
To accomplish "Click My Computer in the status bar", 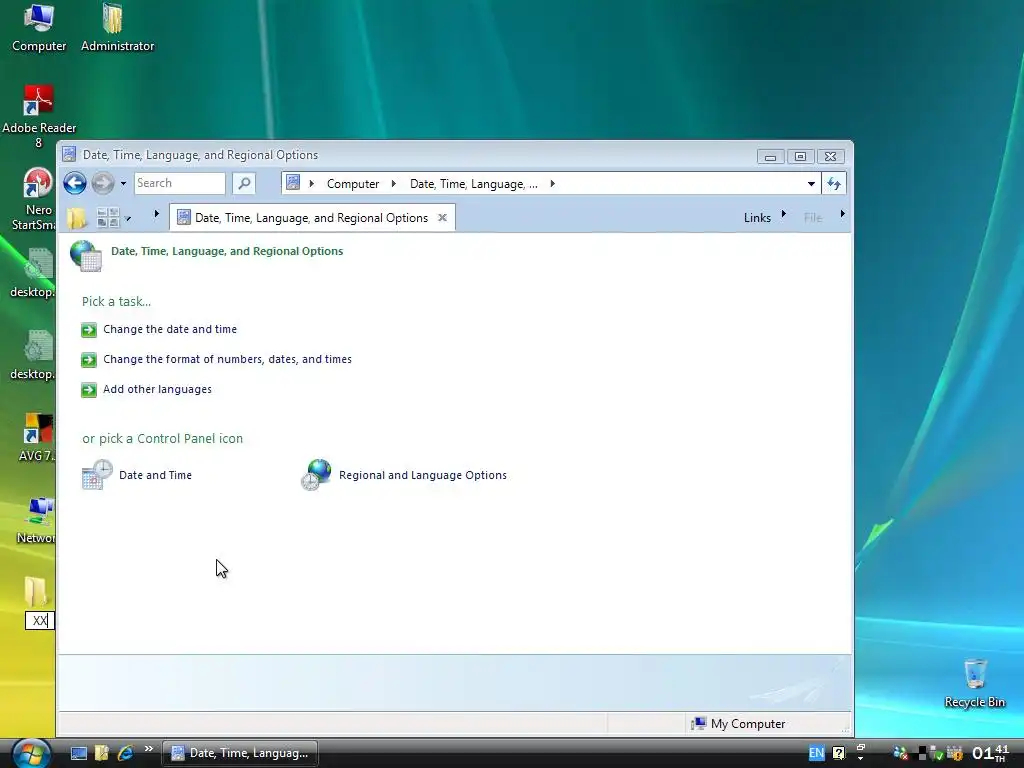I will (x=739, y=724).
